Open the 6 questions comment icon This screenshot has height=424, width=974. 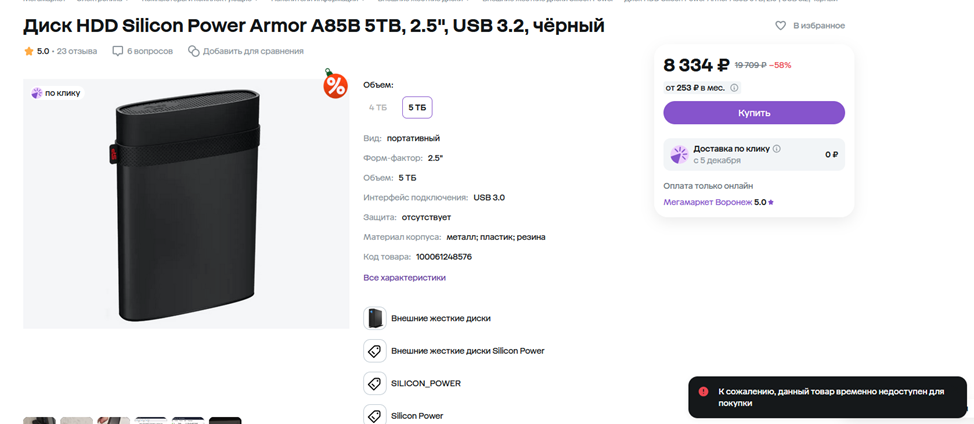pyautogui.click(x=118, y=51)
